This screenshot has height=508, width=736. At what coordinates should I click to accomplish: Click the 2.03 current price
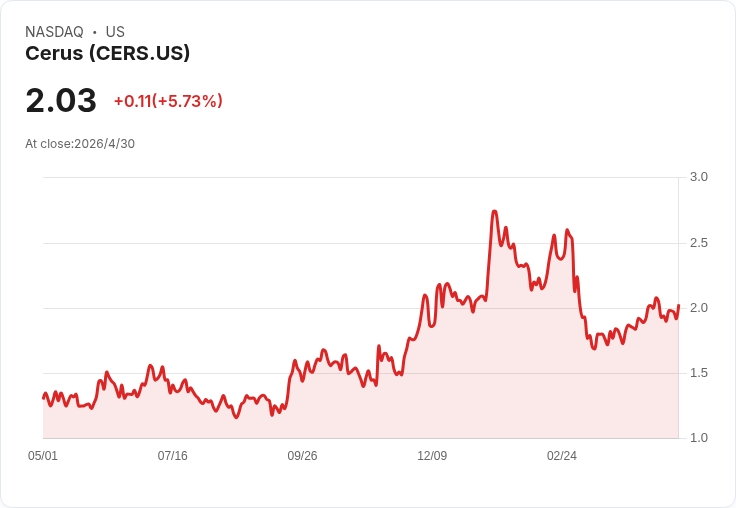[61, 101]
